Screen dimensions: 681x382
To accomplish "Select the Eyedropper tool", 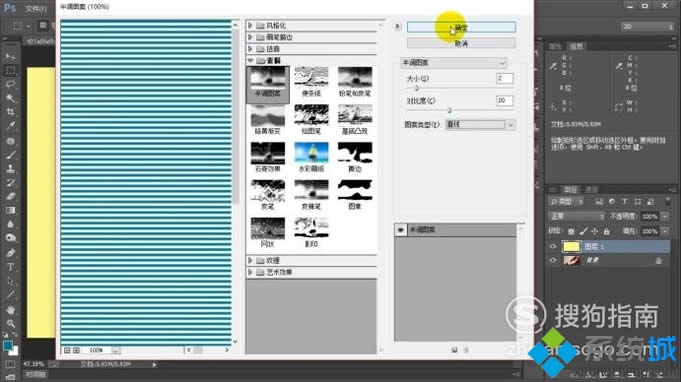I will 10,126.
